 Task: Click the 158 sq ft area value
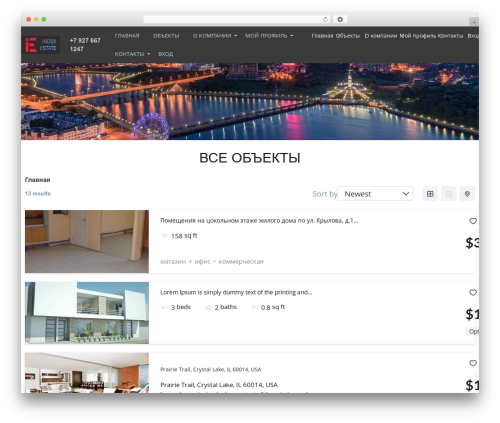[184, 236]
